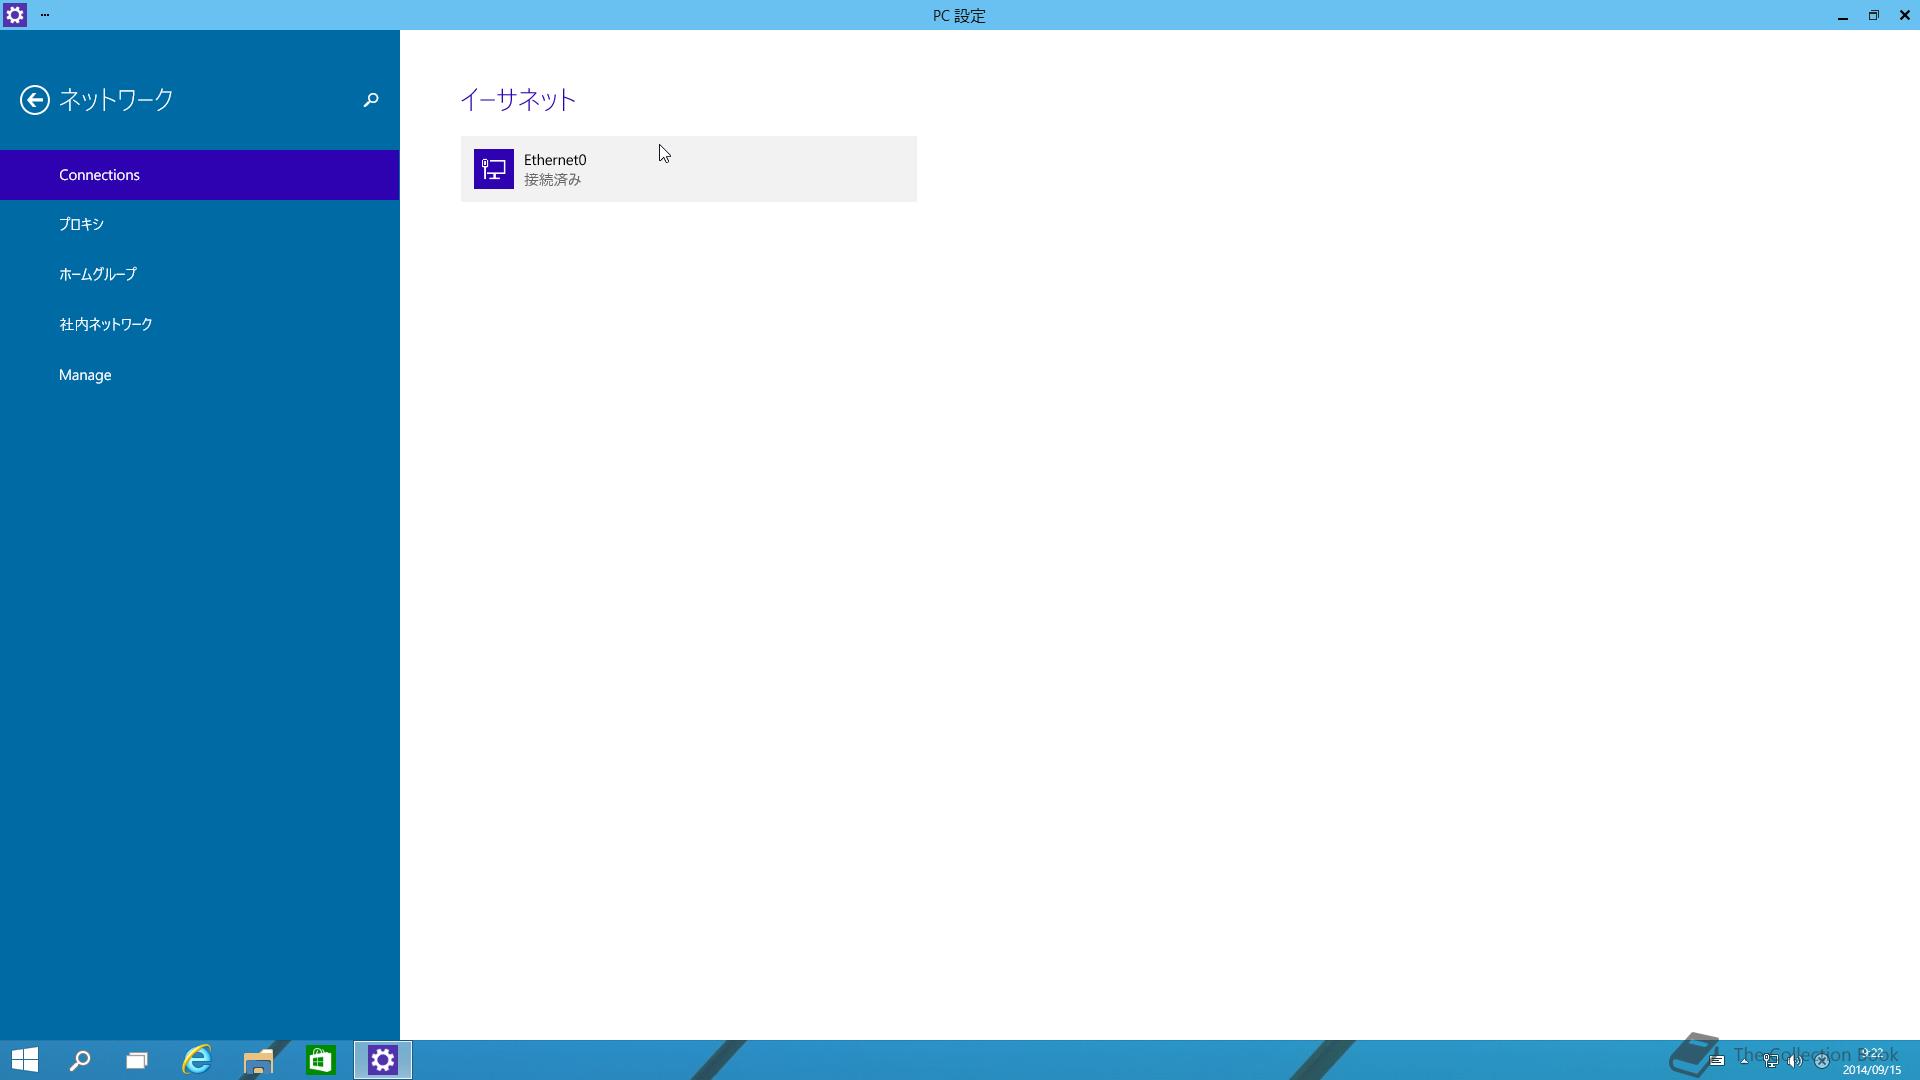Viewport: 1920px width, 1080px height.
Task: Launch Internet Explorer from the taskbar
Action: [x=197, y=1060]
